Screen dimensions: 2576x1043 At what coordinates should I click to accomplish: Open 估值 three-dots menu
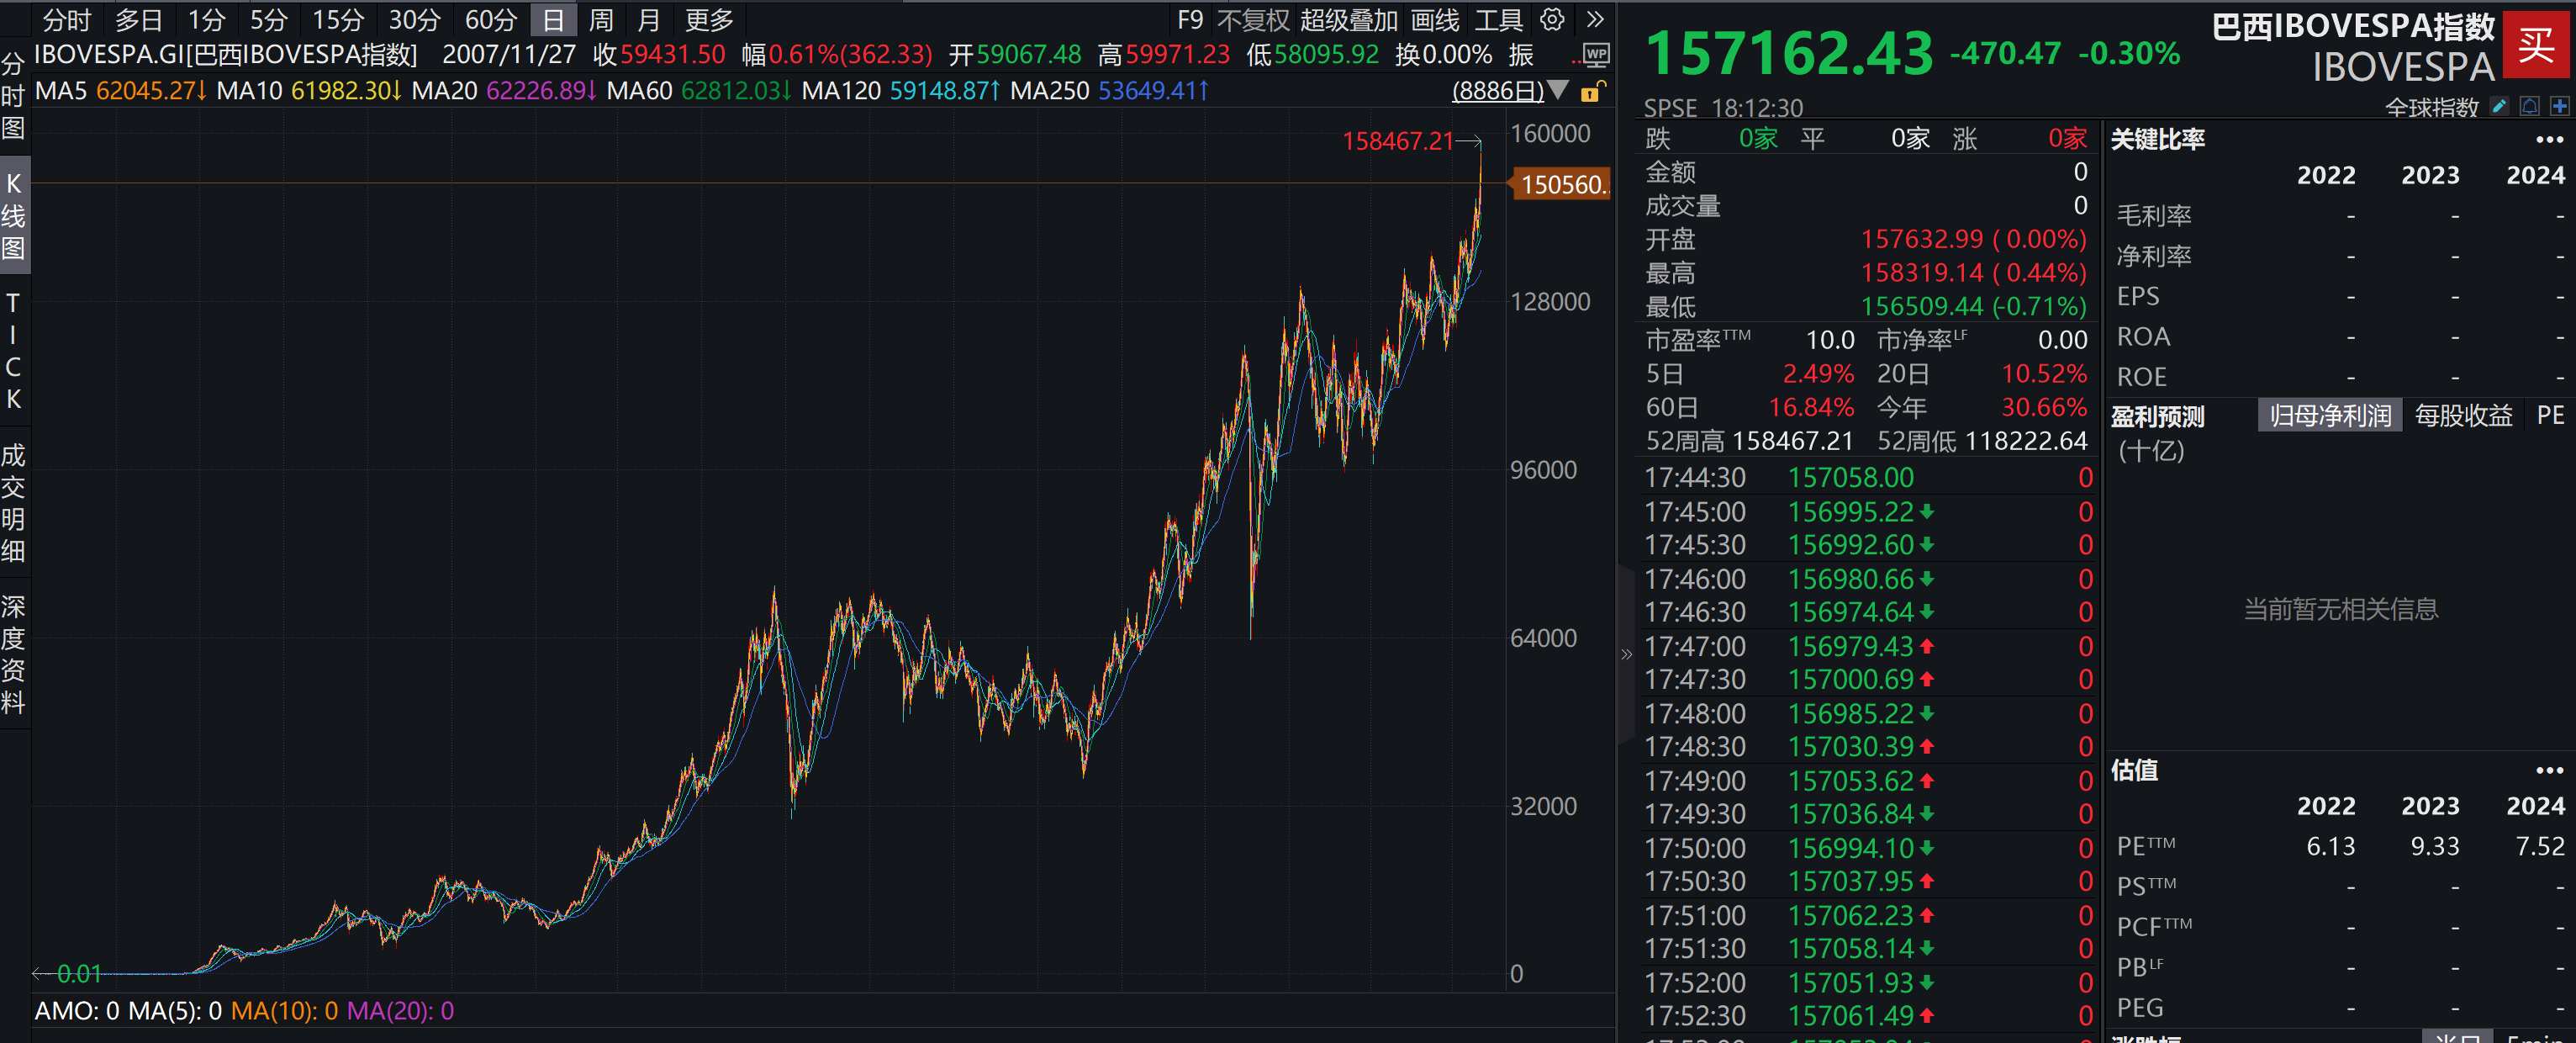pyautogui.click(x=2548, y=770)
